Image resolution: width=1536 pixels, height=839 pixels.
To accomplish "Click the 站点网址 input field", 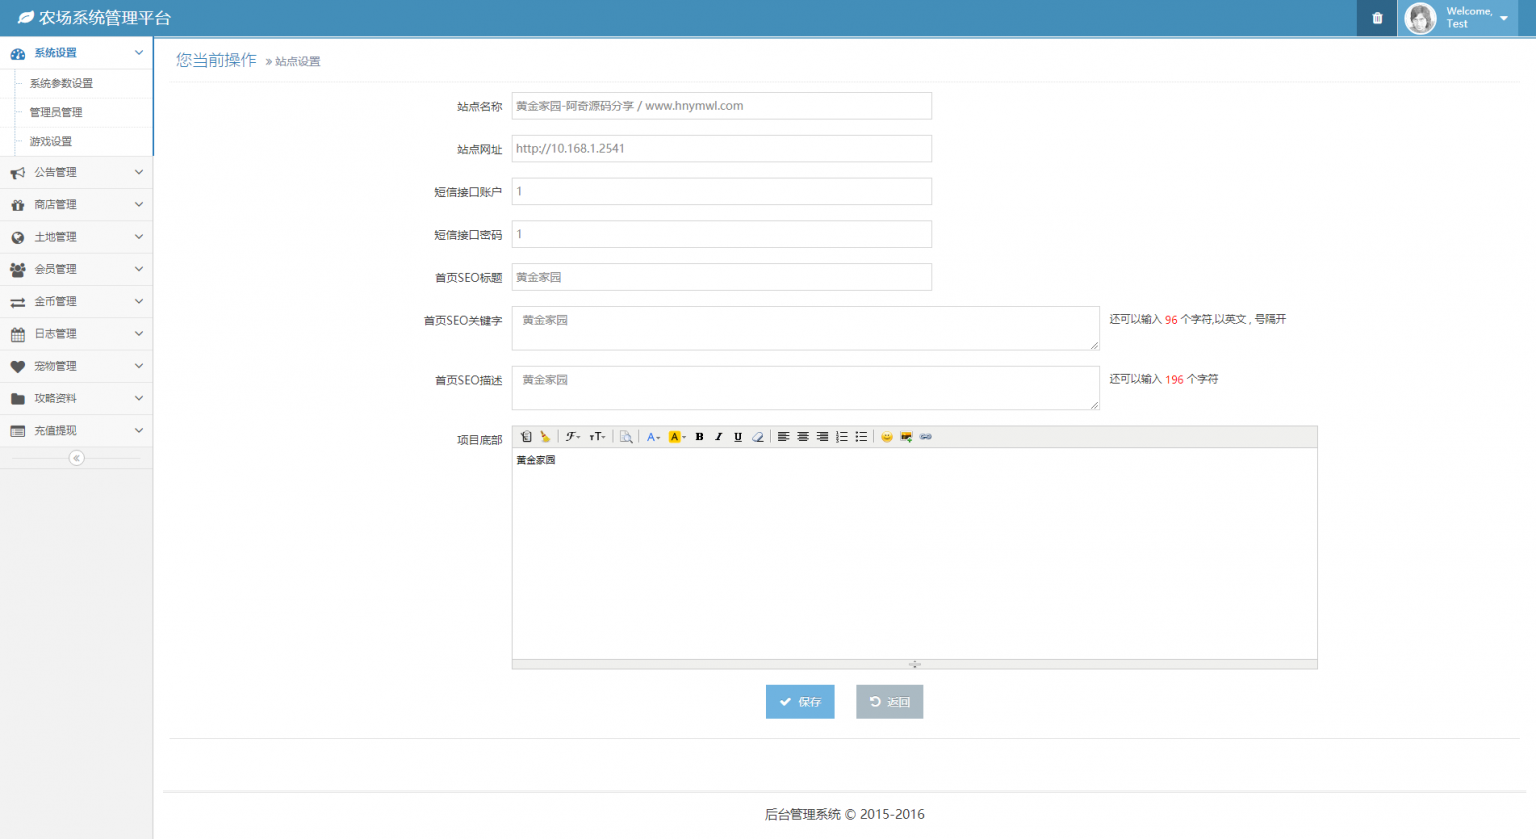I will click(x=722, y=149).
